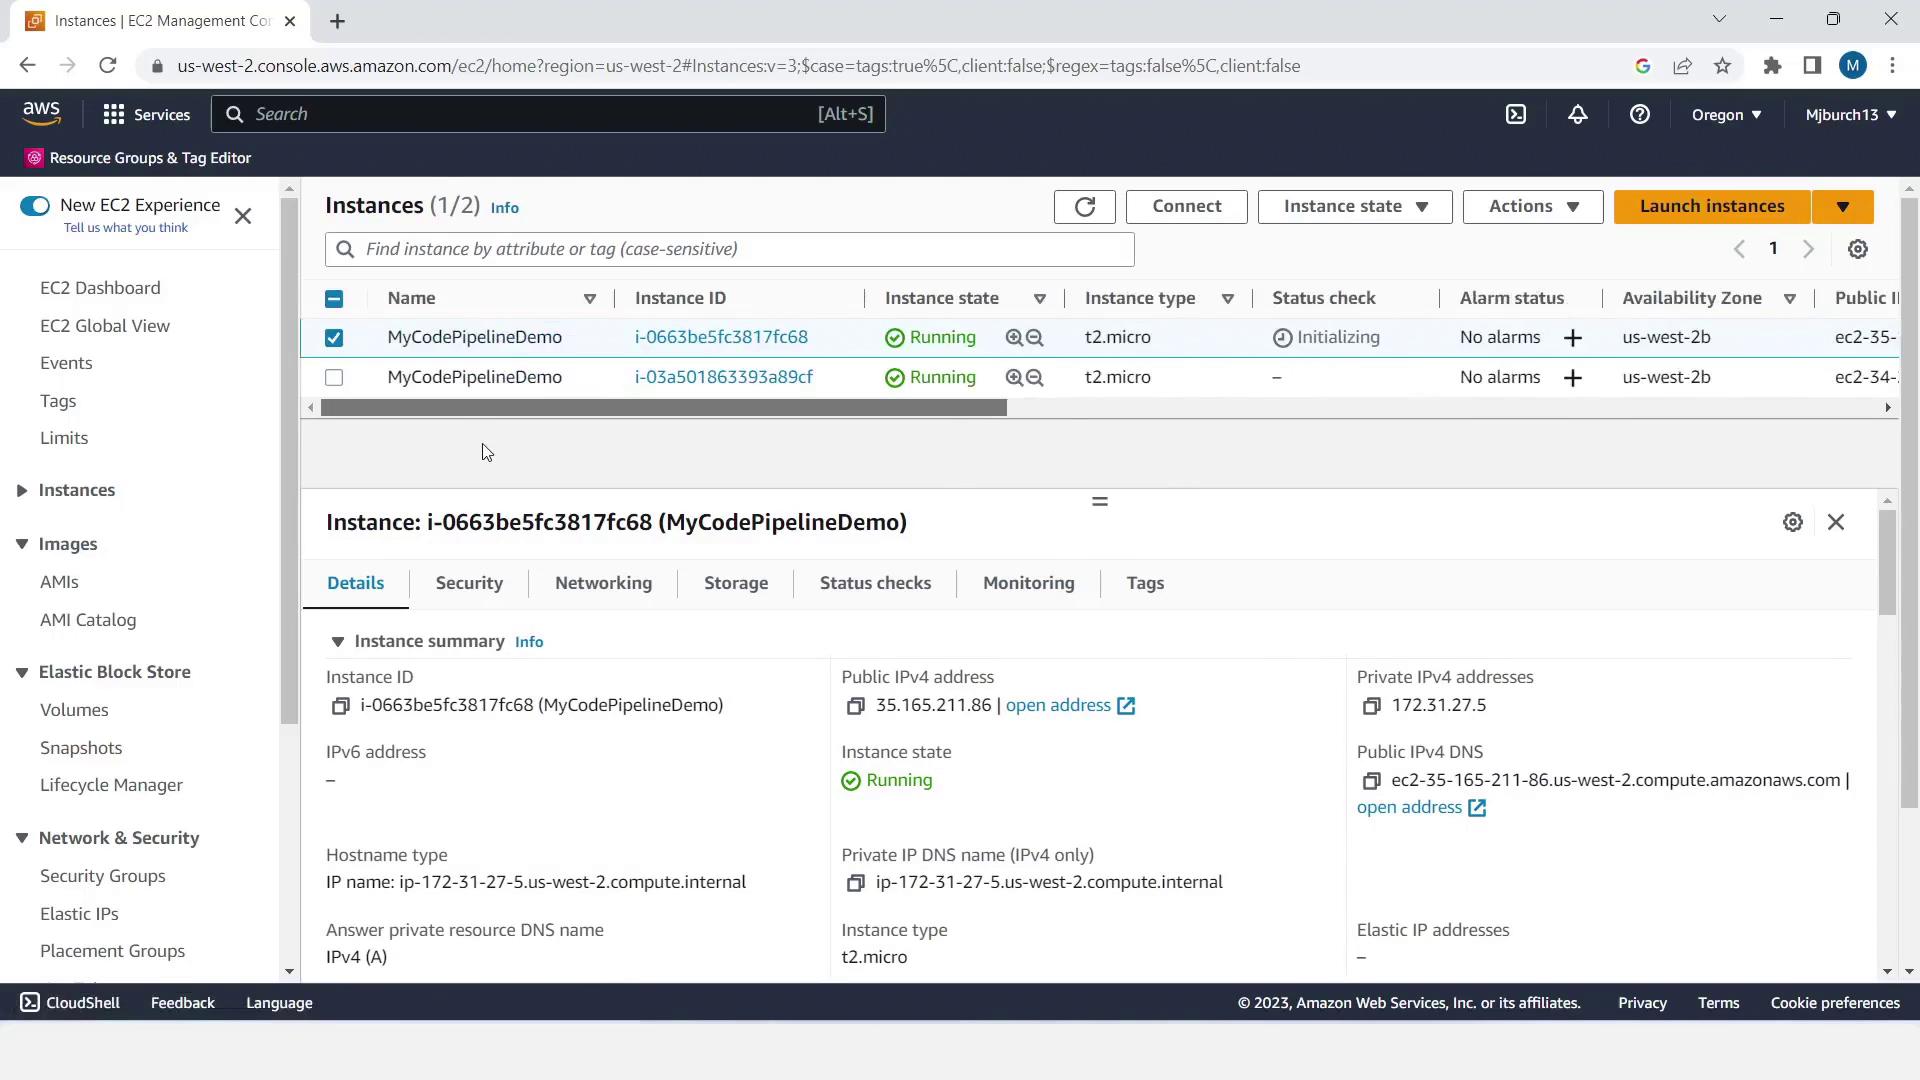Uncheck the selected i-0663be5fc3817fc68 row checkbox
Image resolution: width=1920 pixels, height=1080 pixels.
(334, 338)
